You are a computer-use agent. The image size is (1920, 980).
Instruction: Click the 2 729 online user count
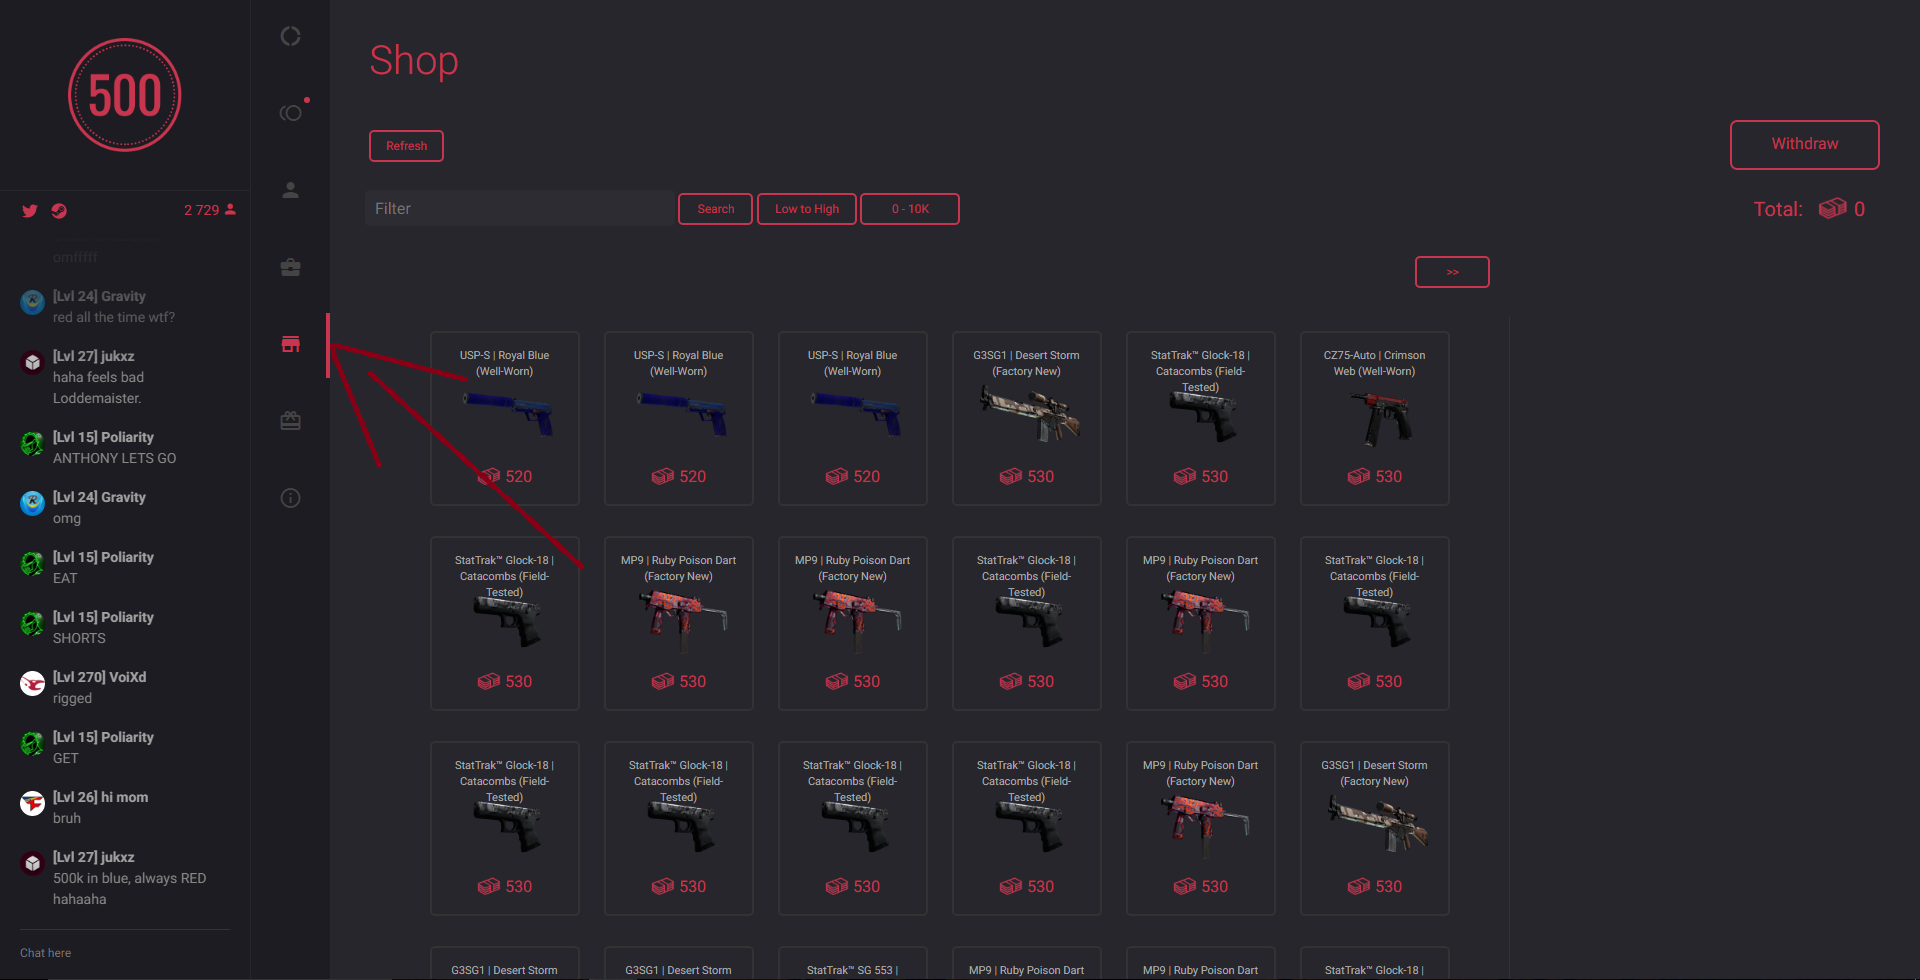pyautogui.click(x=201, y=210)
